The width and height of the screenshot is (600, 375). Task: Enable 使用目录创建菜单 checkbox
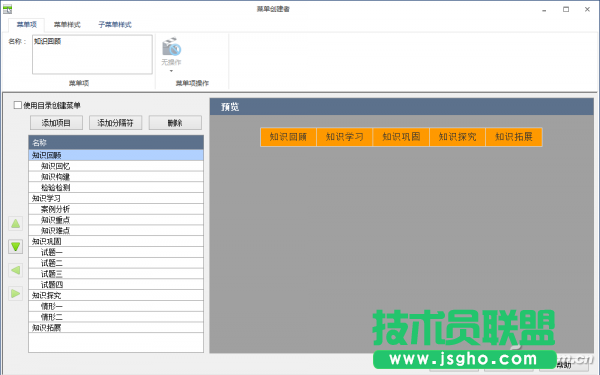(x=18, y=105)
